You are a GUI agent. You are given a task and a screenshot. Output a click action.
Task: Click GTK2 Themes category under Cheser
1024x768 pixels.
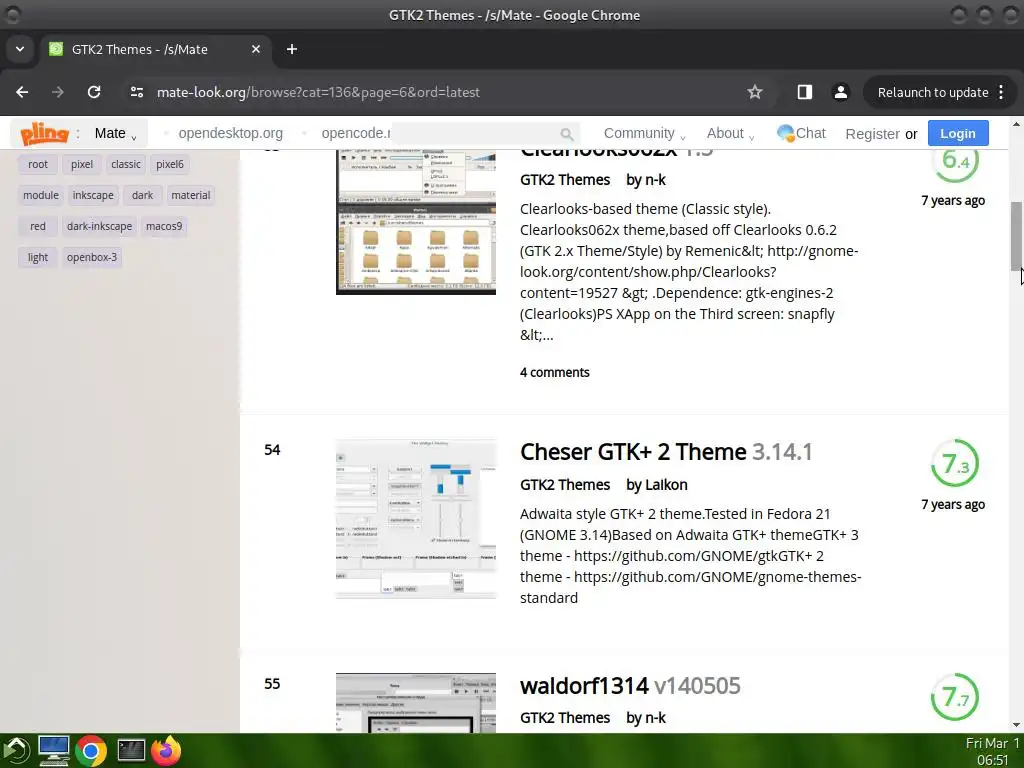565,485
